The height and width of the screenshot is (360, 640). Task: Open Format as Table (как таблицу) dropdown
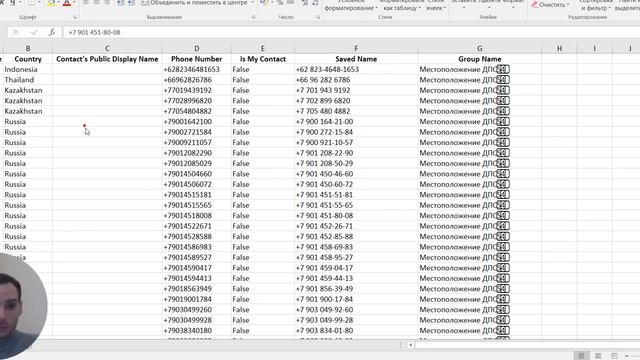pyautogui.click(x=402, y=5)
